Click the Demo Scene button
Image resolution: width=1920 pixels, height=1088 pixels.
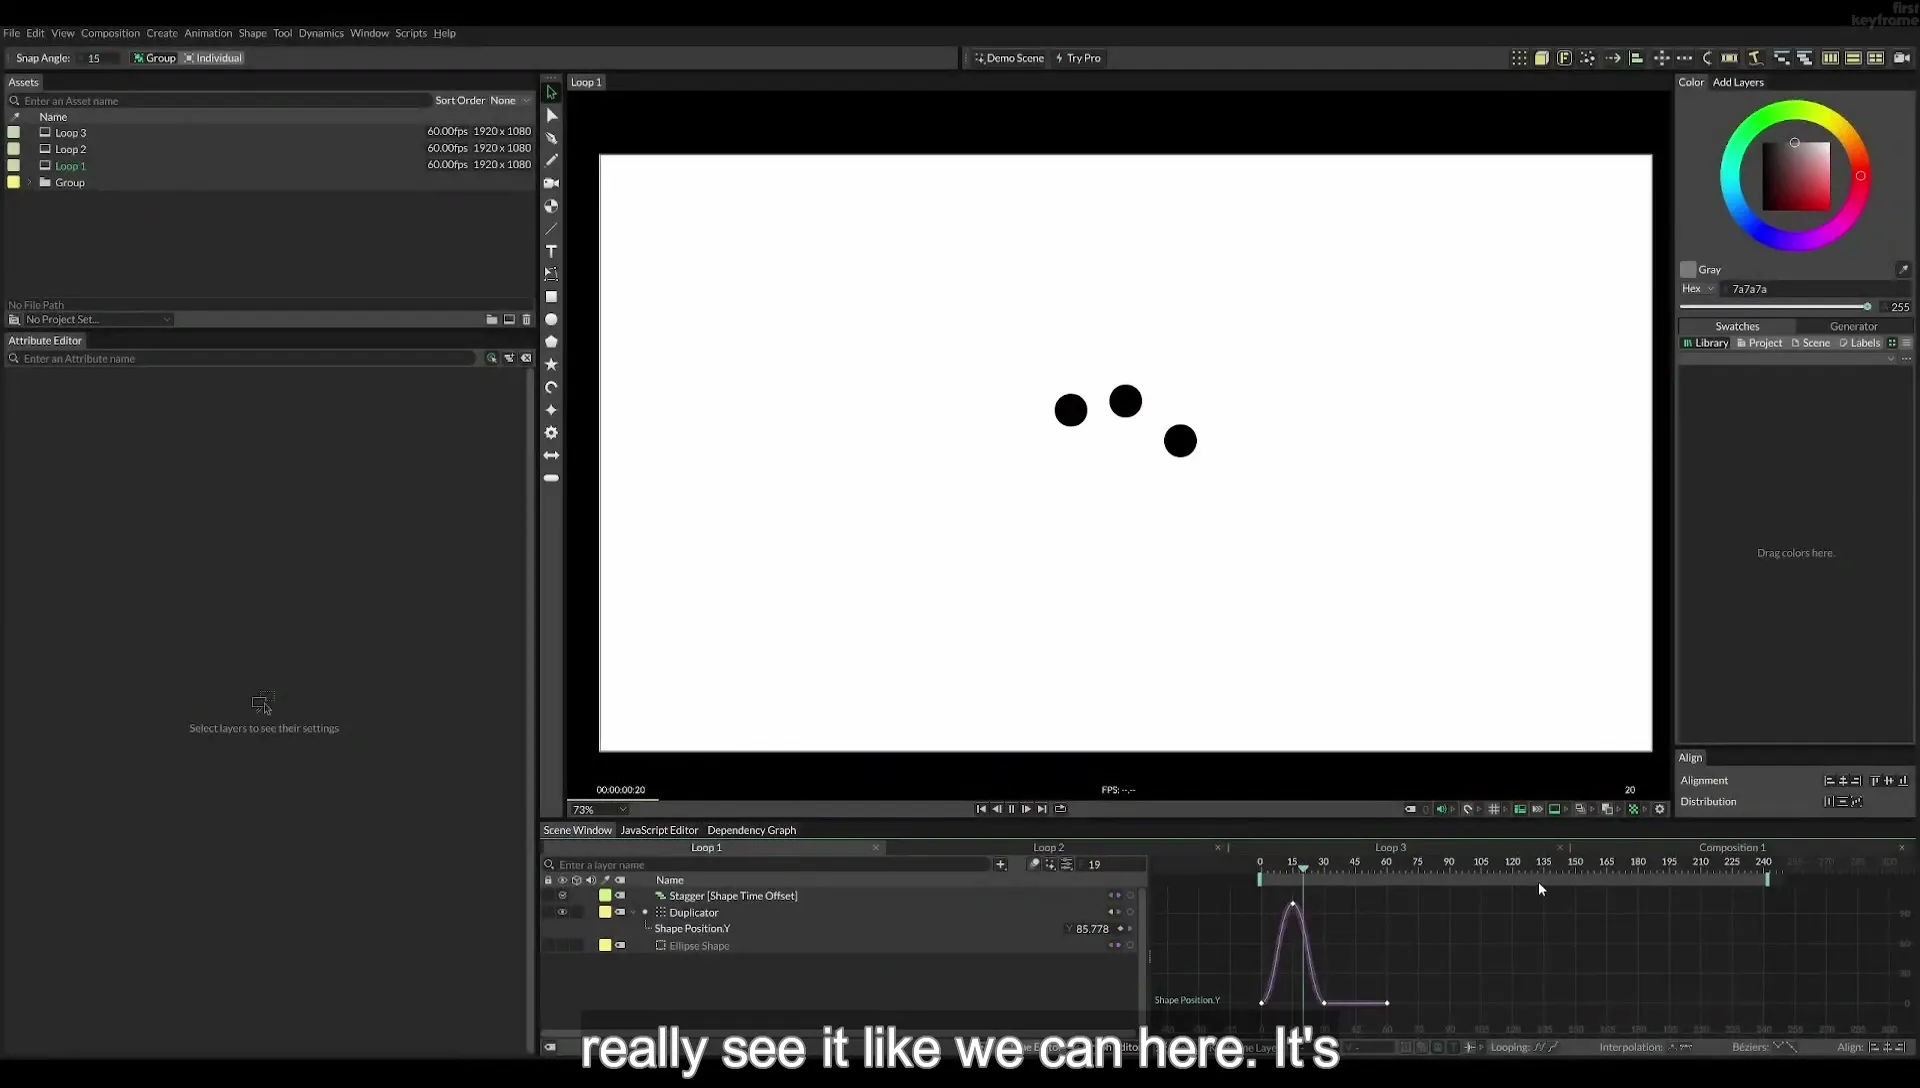point(1009,58)
